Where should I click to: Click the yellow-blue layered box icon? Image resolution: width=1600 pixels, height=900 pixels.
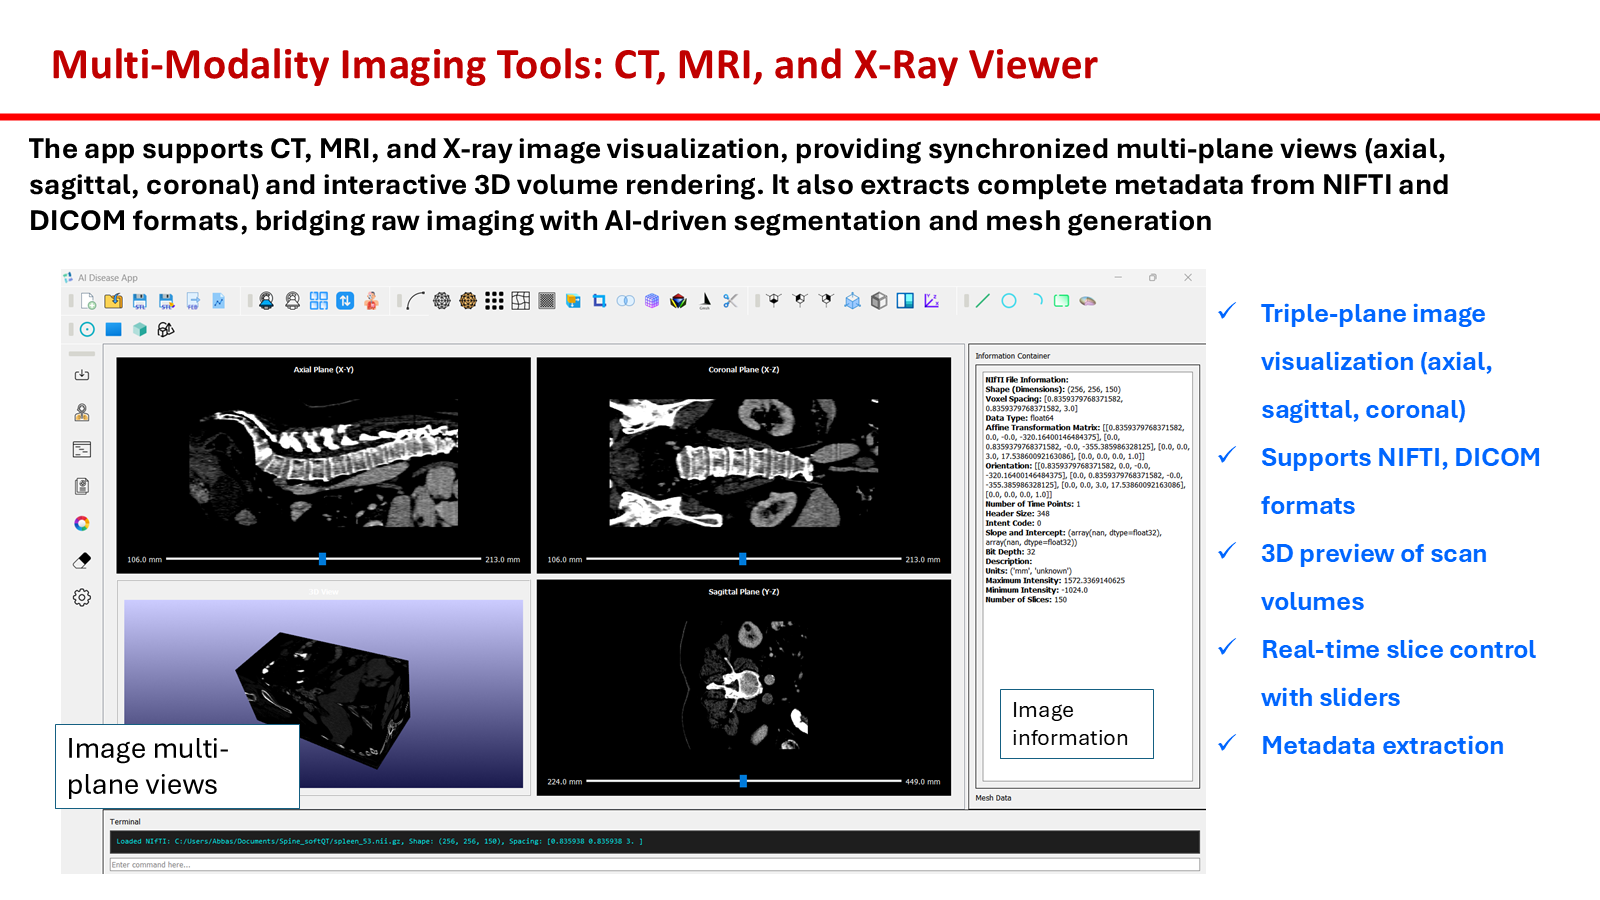click(x=573, y=301)
